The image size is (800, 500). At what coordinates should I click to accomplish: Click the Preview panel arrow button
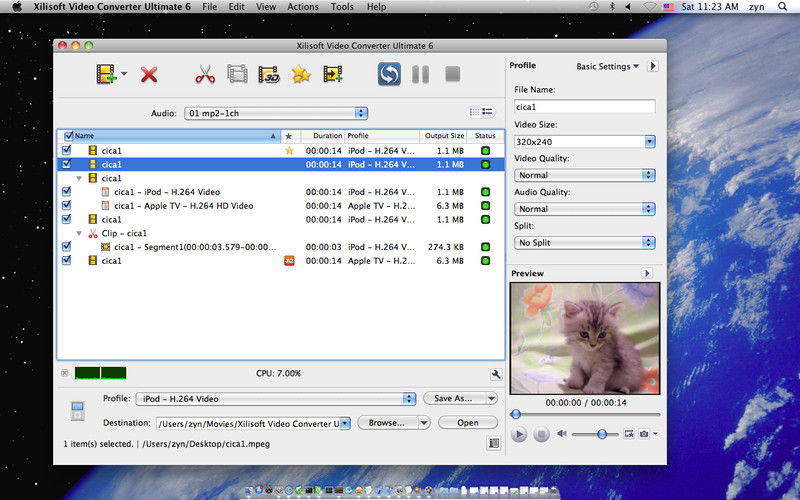647,273
